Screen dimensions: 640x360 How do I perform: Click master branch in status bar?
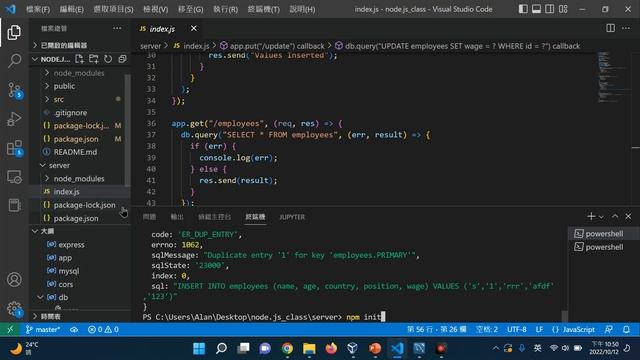(x=43, y=329)
